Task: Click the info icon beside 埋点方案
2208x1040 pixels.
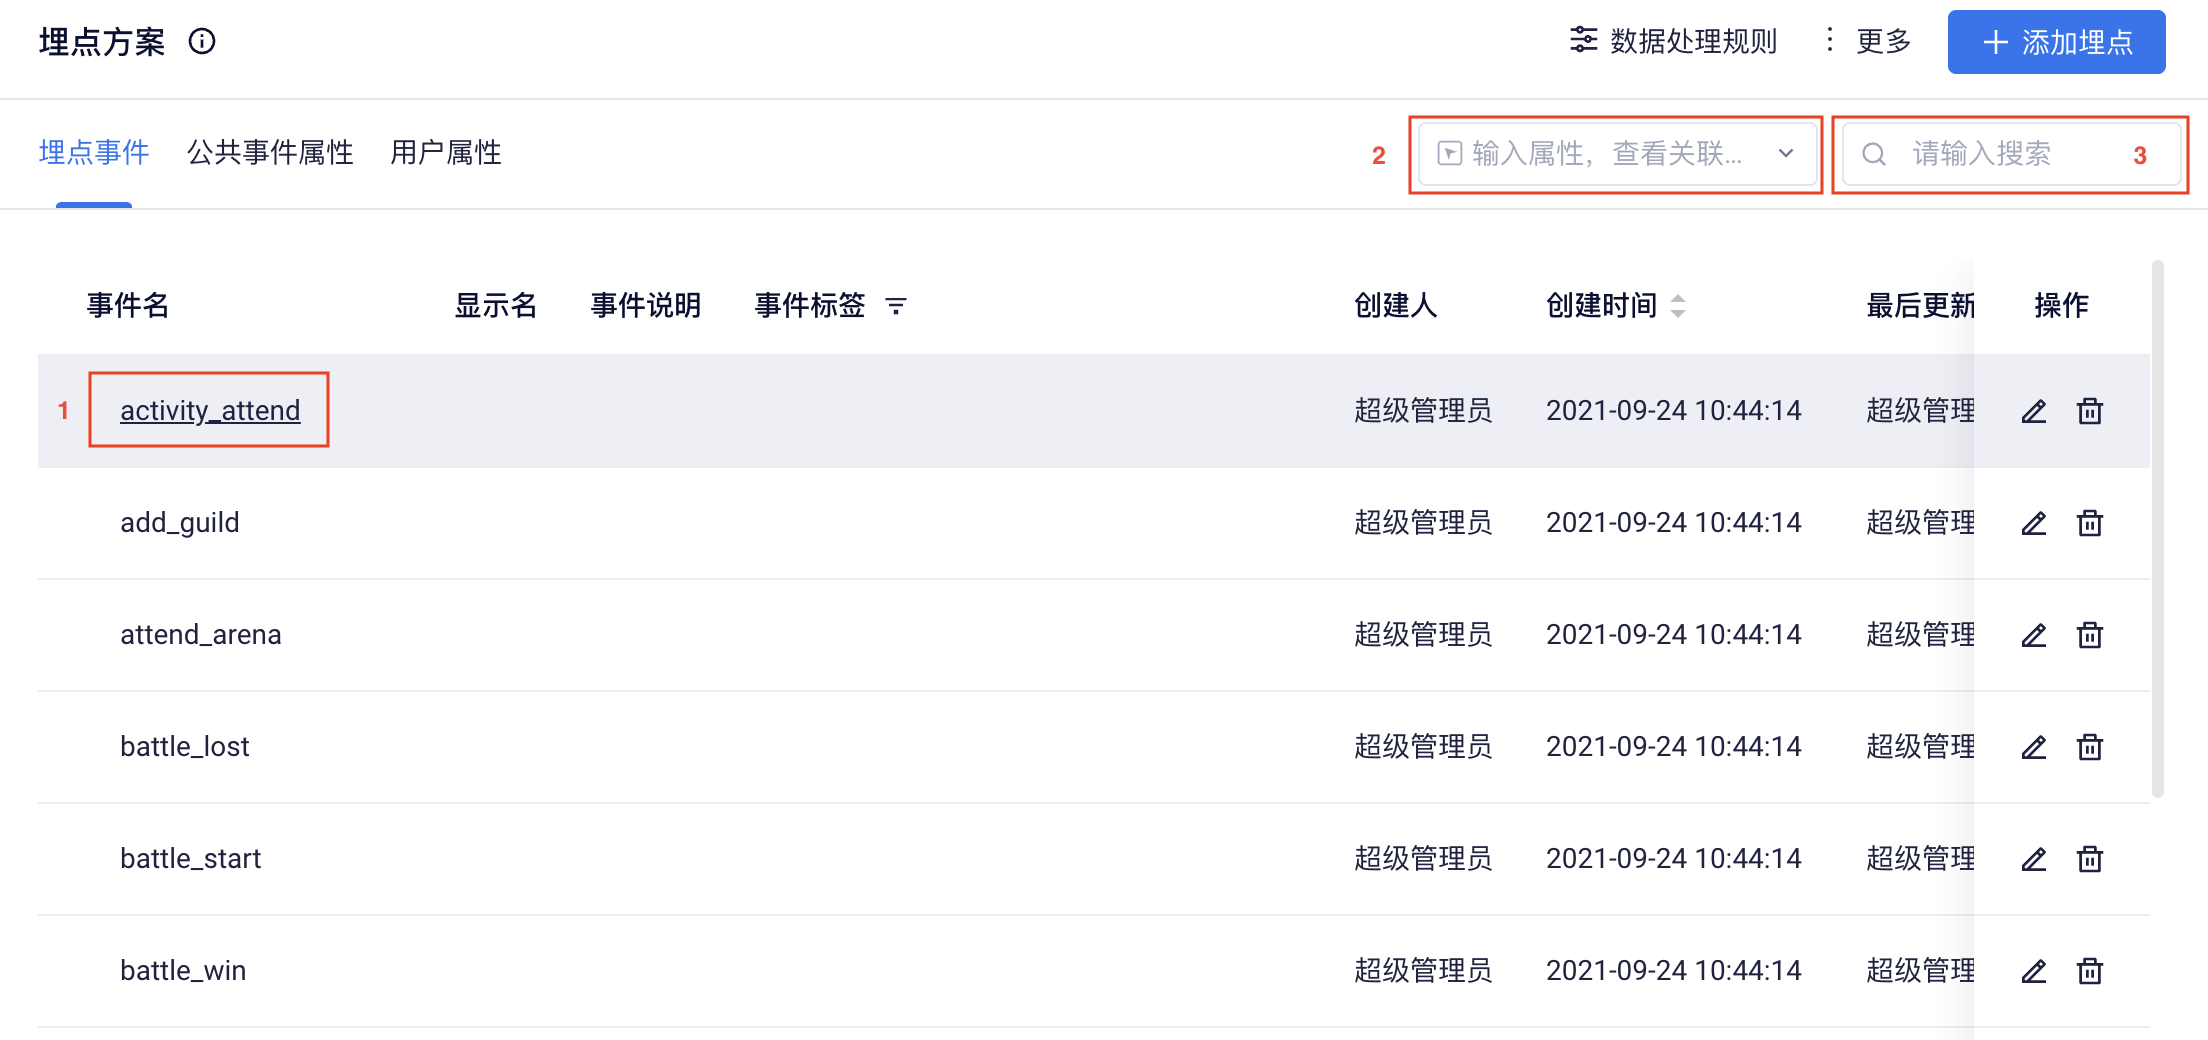Action: 202,42
